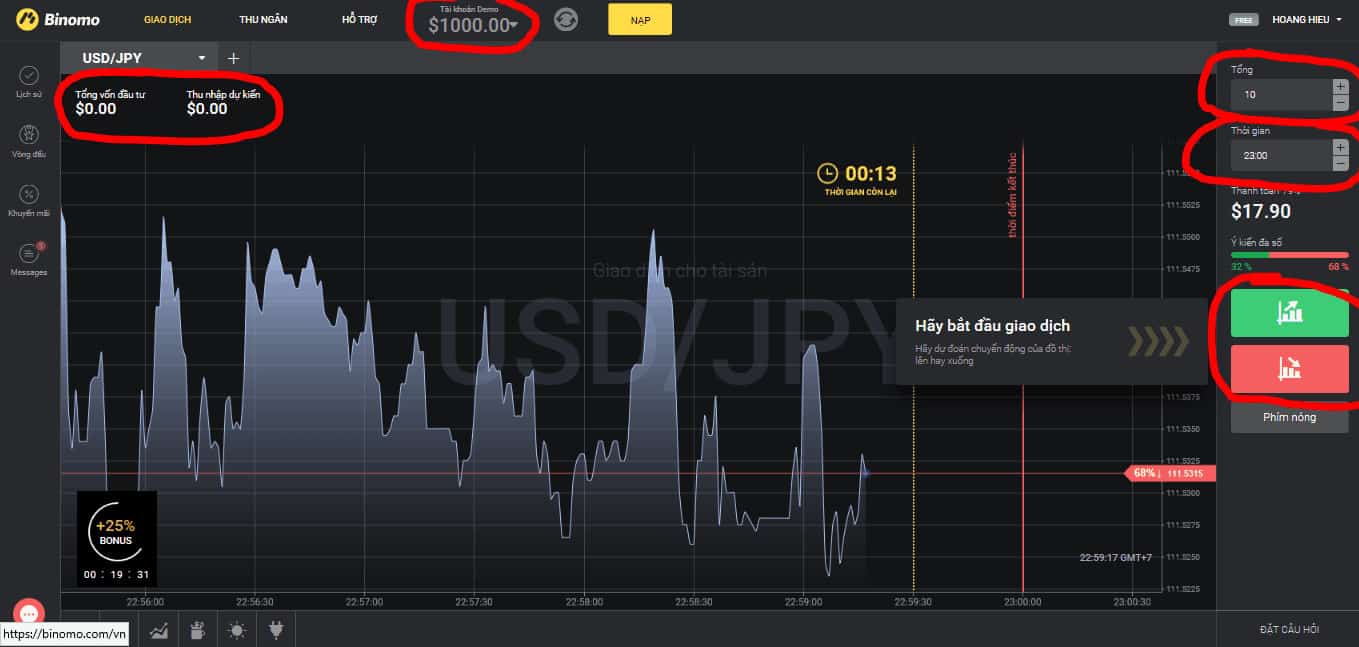Click the yellow NẠP deposit button
The height and width of the screenshot is (647, 1359).
pyautogui.click(x=640, y=19)
